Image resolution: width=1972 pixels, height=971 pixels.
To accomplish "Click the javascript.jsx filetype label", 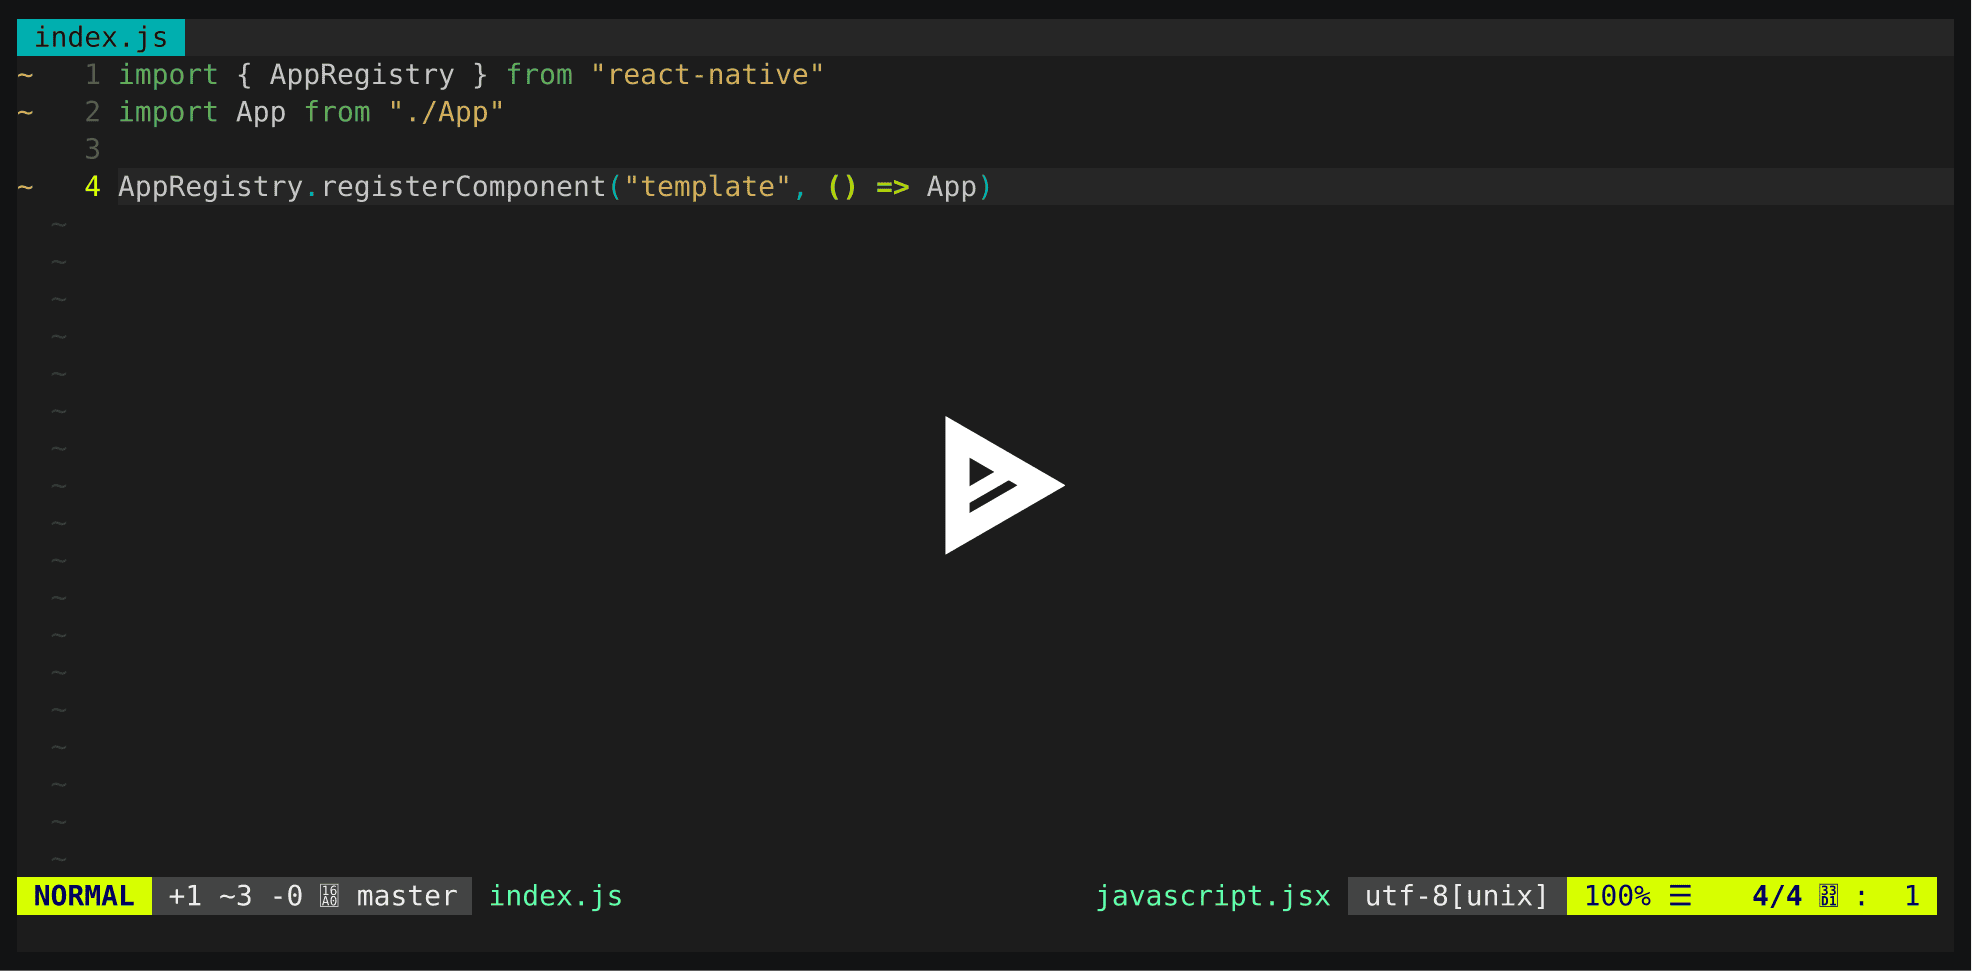I will point(1213,896).
